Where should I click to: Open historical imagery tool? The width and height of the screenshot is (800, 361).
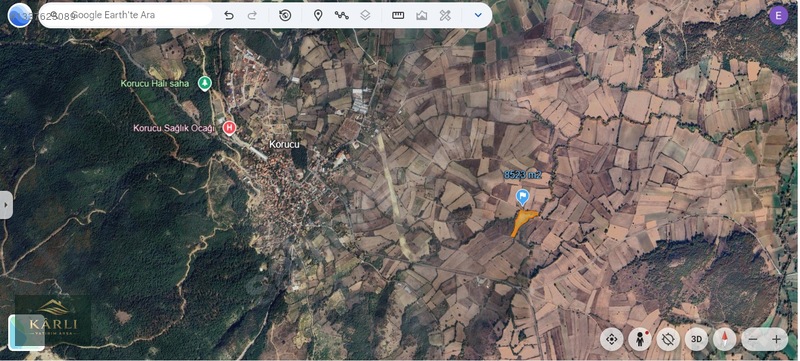[x=285, y=15]
